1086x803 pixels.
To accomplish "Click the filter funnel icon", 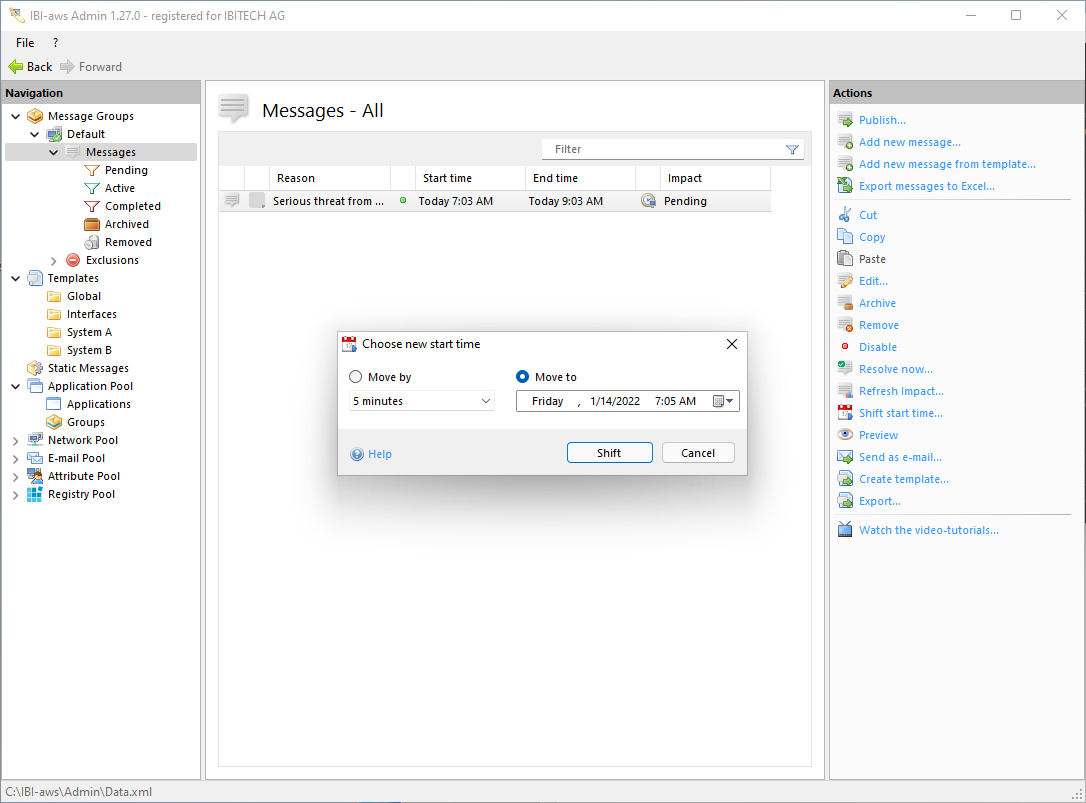I will pos(792,150).
